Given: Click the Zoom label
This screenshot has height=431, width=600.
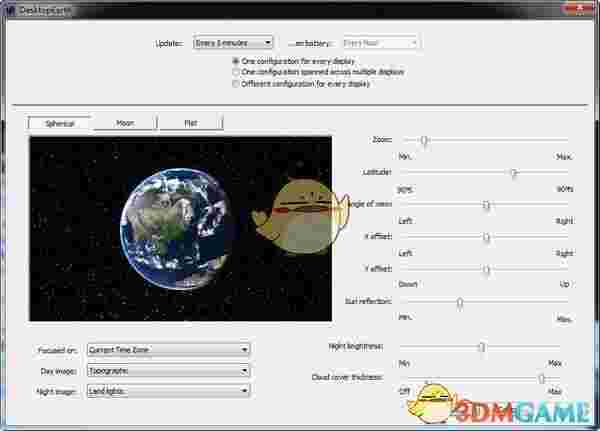Looking at the screenshot, I should coord(382,140).
